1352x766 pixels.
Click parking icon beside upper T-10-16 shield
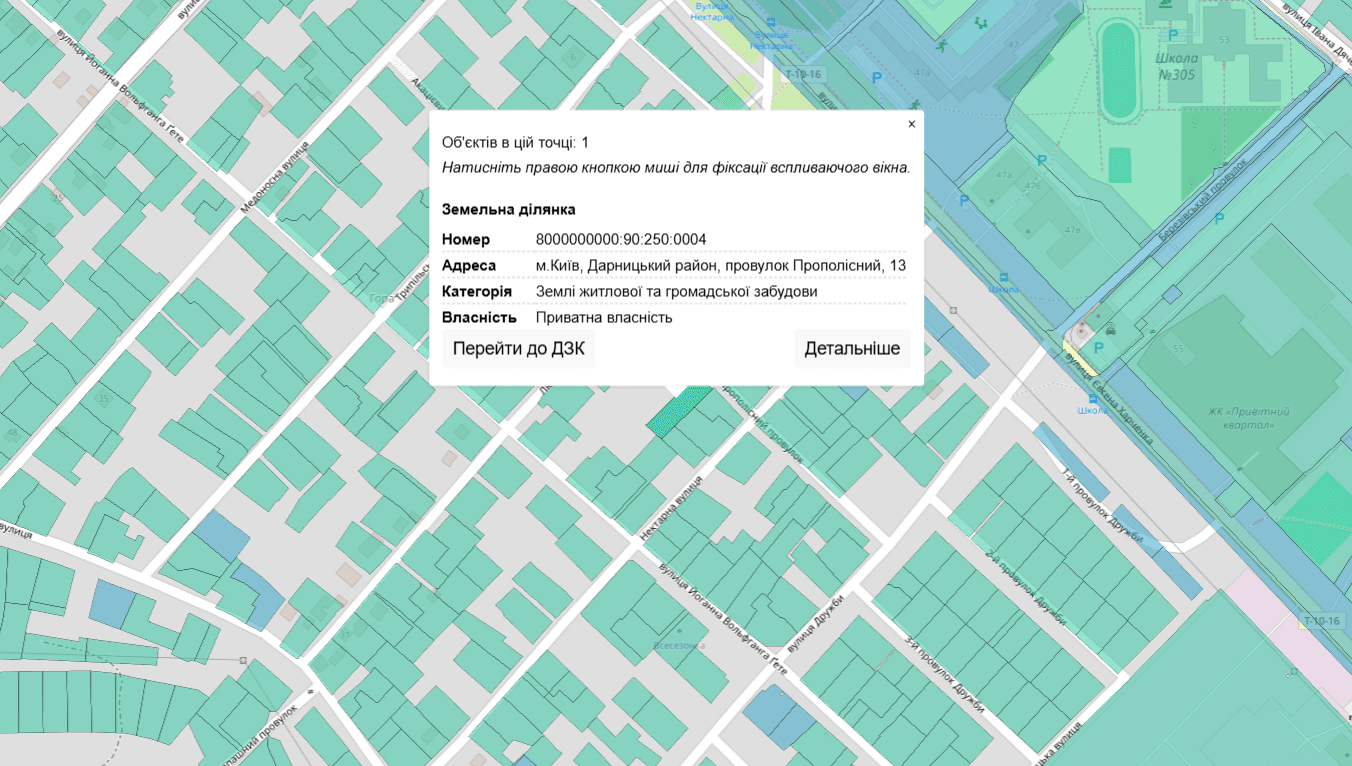click(877, 77)
